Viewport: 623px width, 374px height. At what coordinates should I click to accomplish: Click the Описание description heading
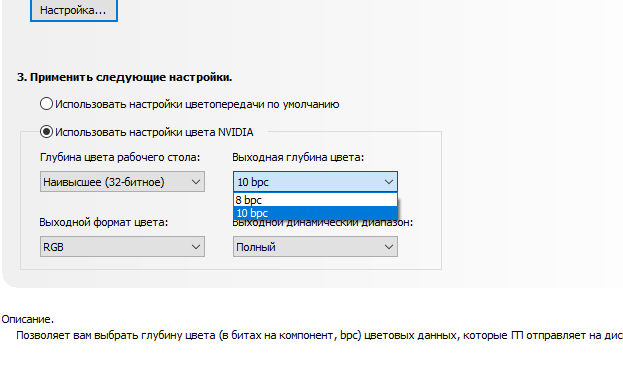pos(27,319)
